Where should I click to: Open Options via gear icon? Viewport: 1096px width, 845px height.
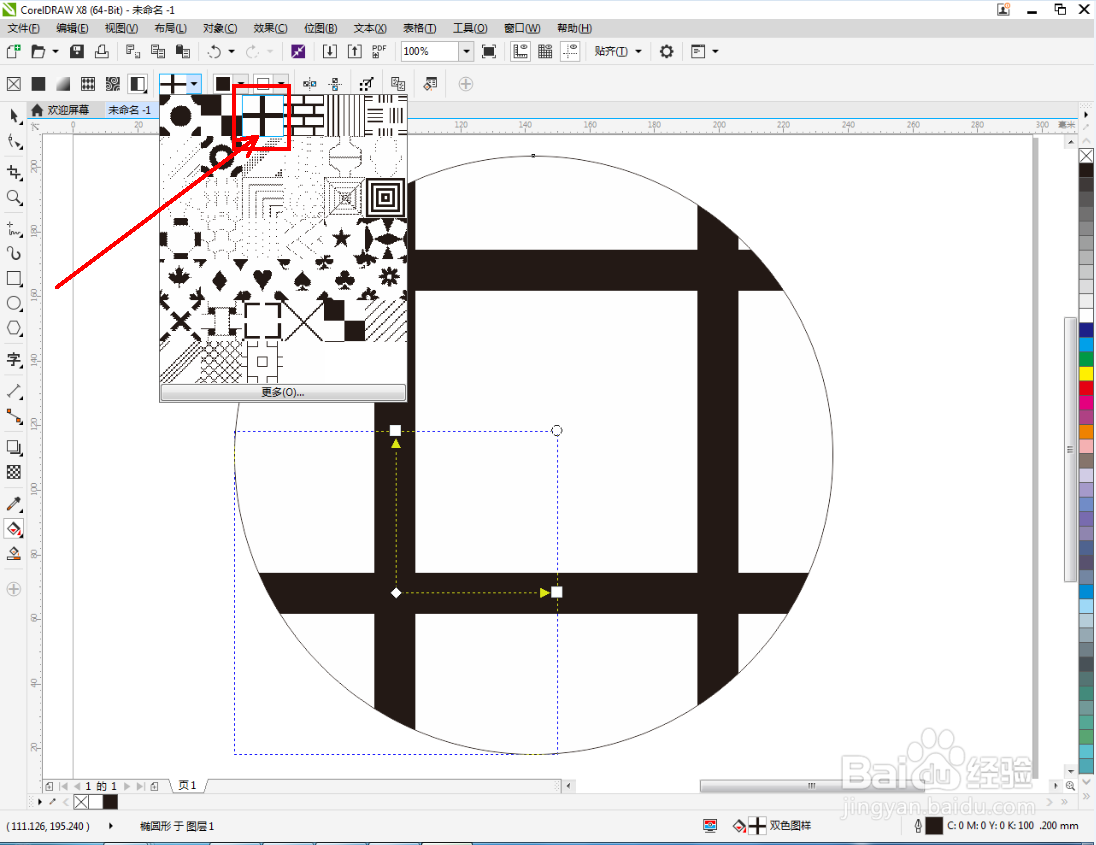667,51
